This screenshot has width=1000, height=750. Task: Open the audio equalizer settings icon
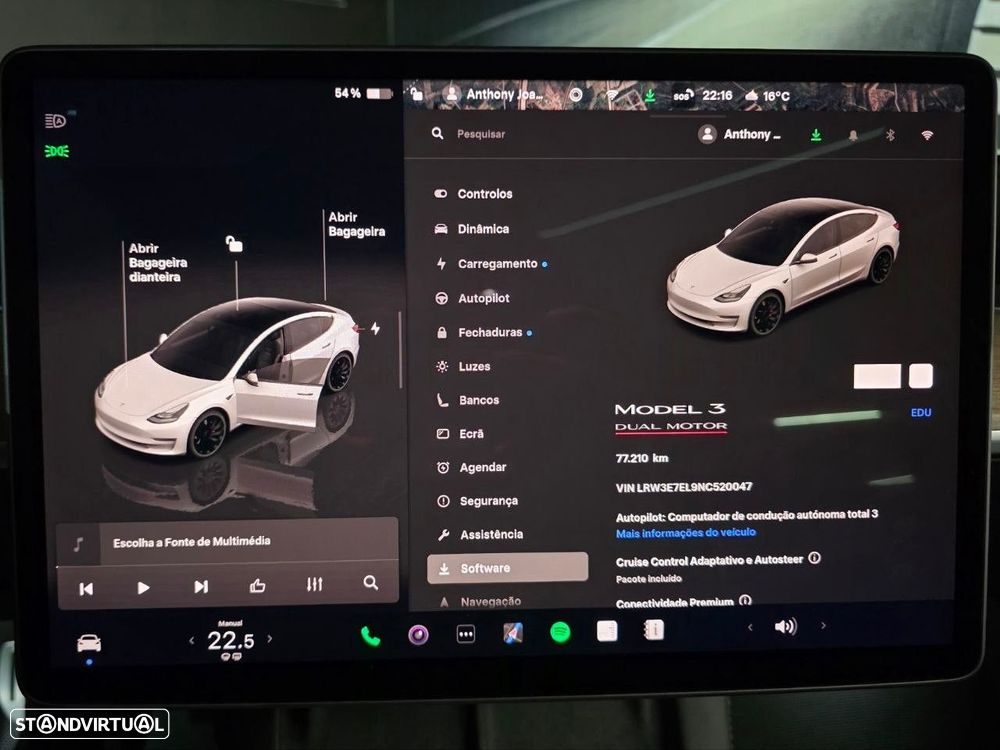tap(314, 584)
